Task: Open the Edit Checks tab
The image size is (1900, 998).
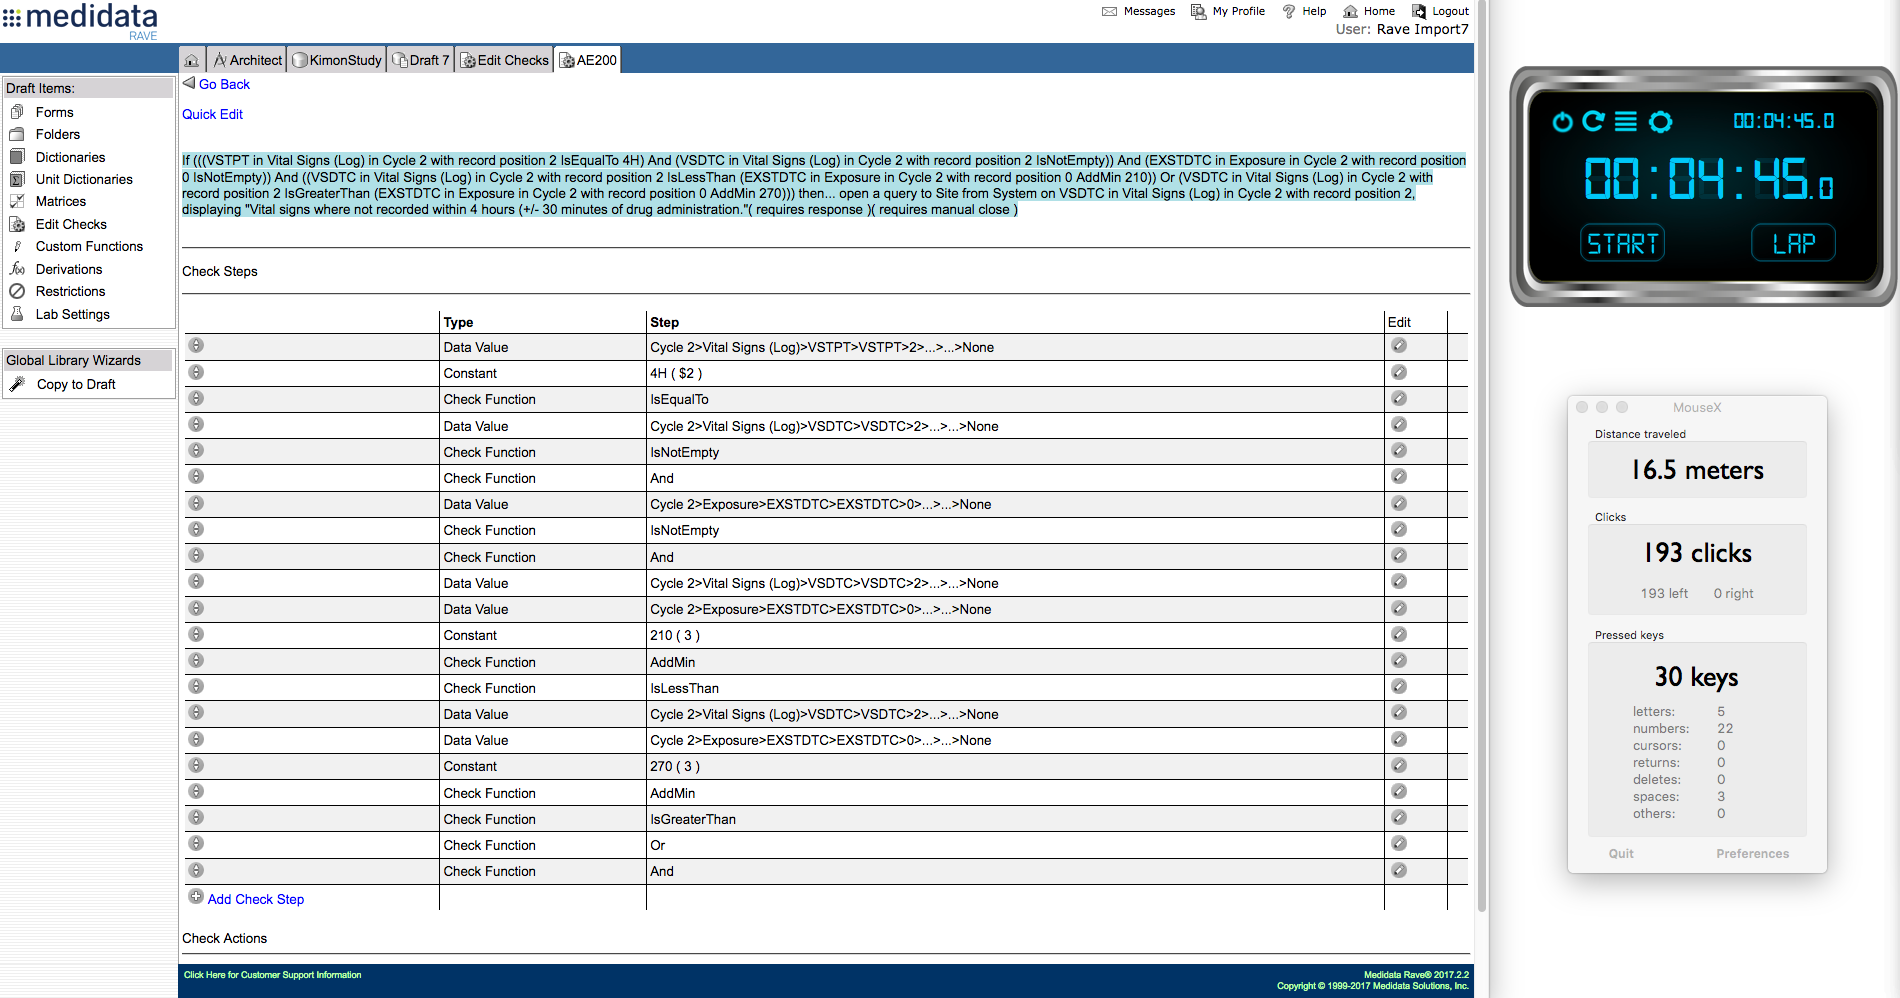Action: (504, 60)
